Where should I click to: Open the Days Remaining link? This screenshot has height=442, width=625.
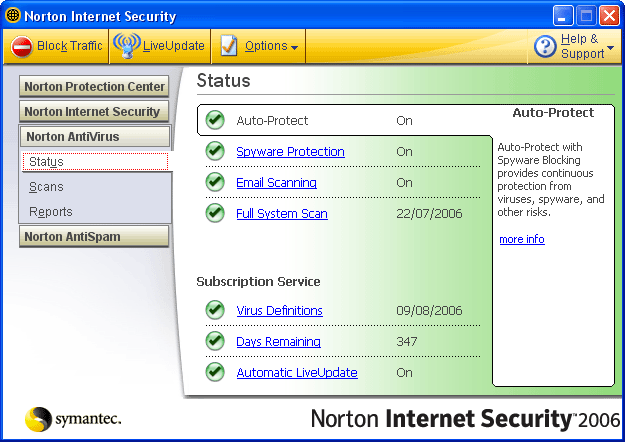(278, 342)
